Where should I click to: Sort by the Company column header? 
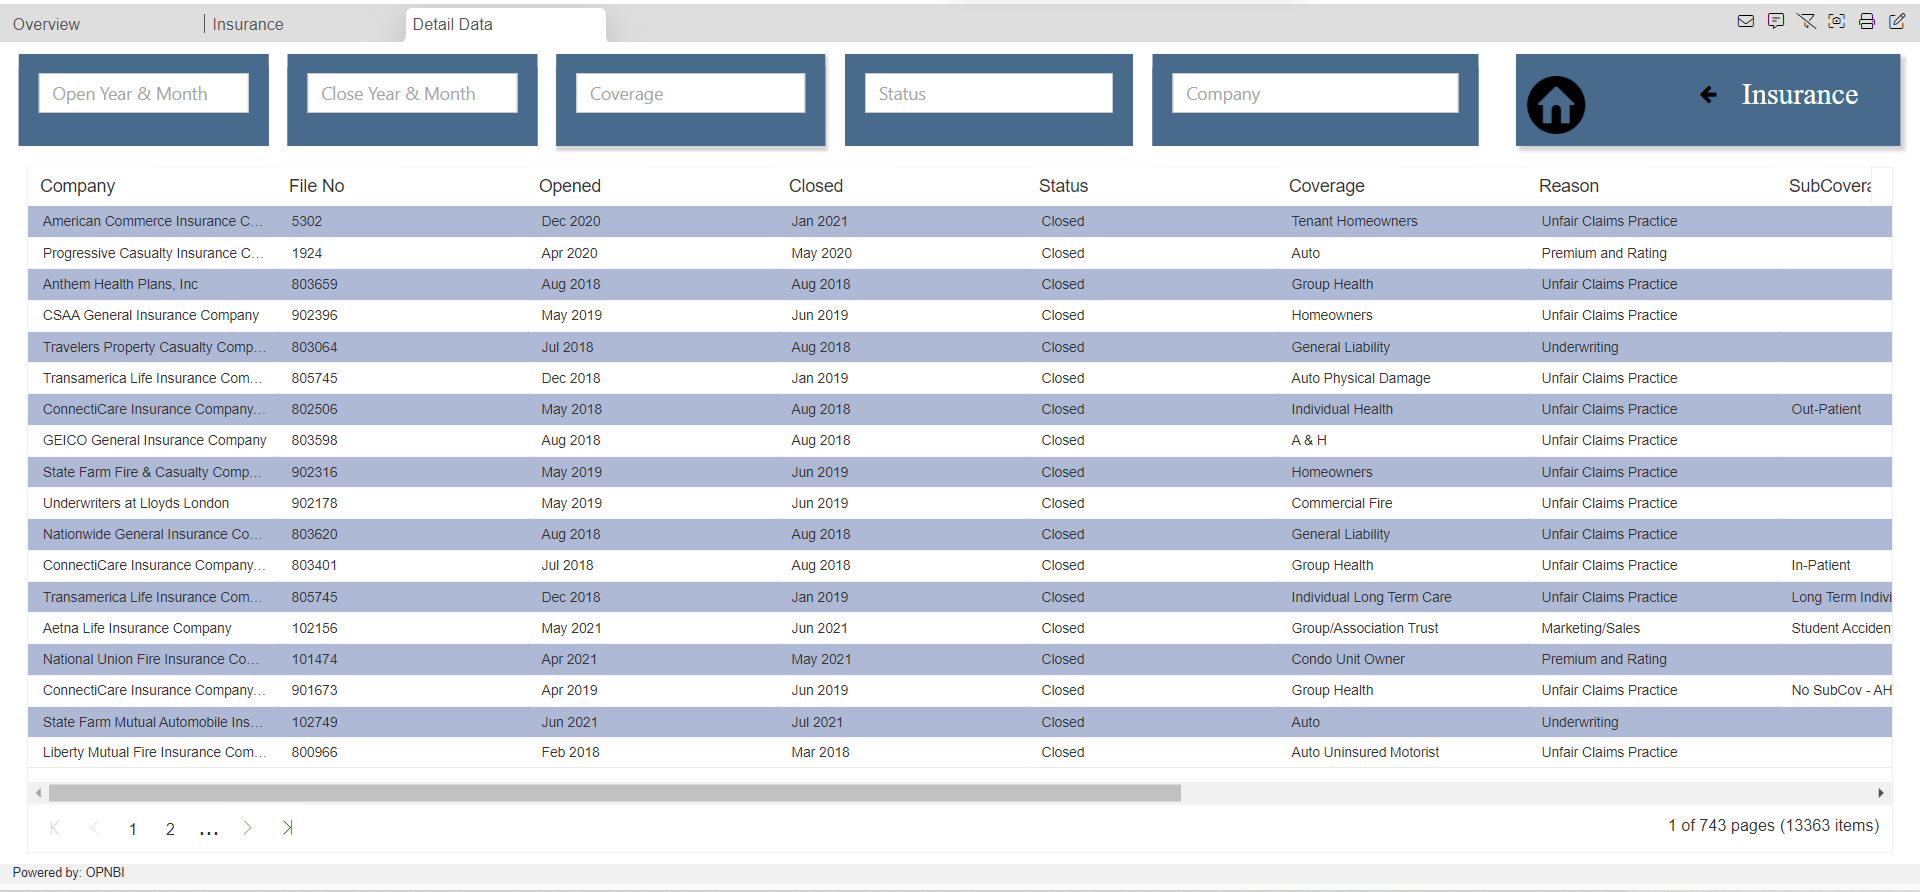[78, 186]
